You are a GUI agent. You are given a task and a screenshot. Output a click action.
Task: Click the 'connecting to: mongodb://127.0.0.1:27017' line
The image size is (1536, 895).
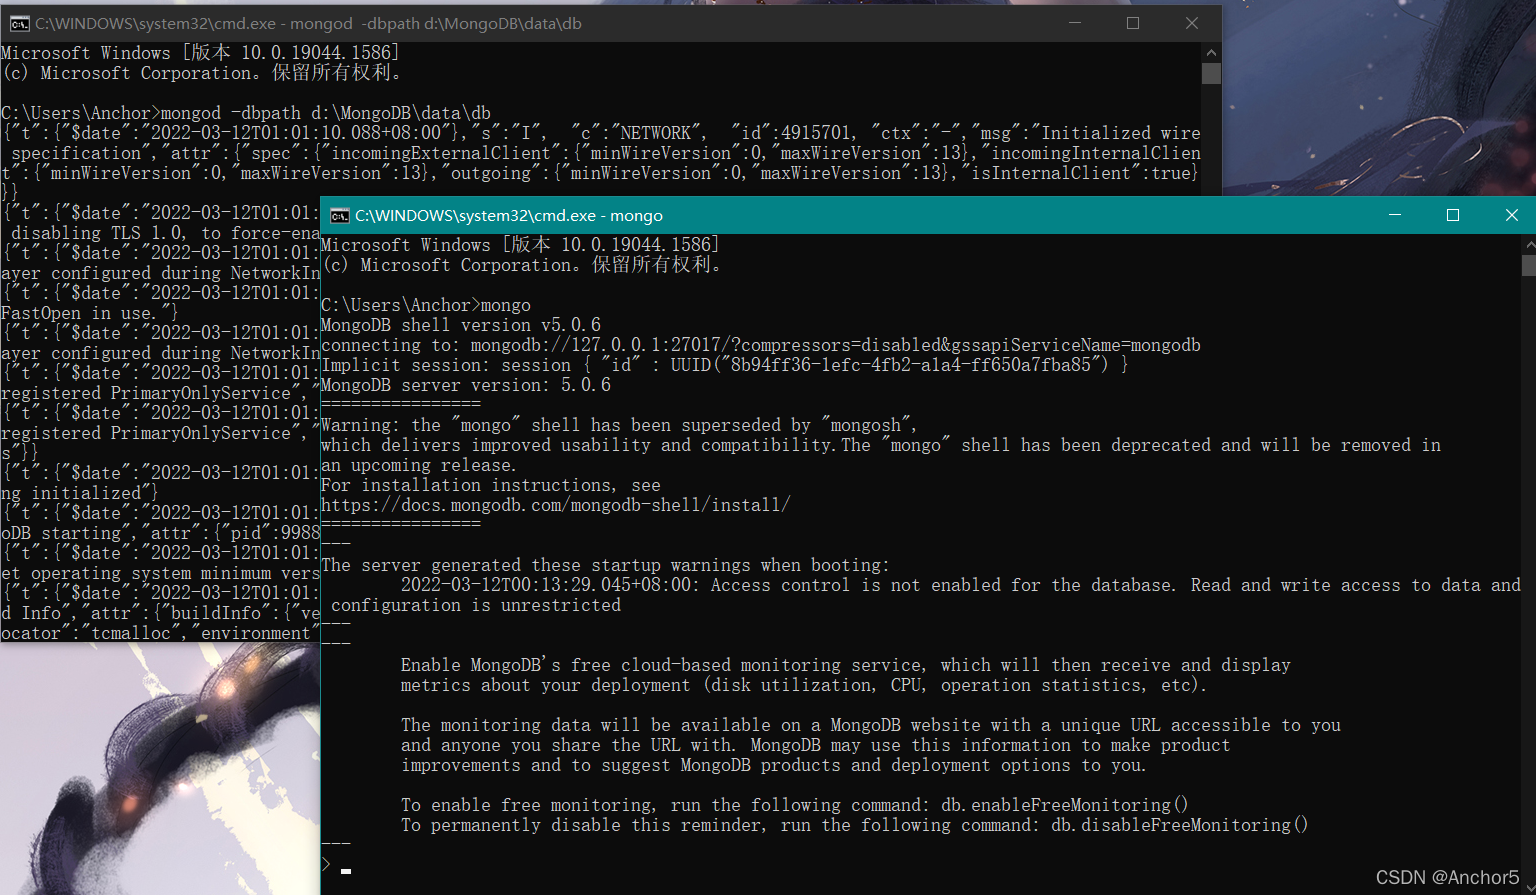(761, 345)
